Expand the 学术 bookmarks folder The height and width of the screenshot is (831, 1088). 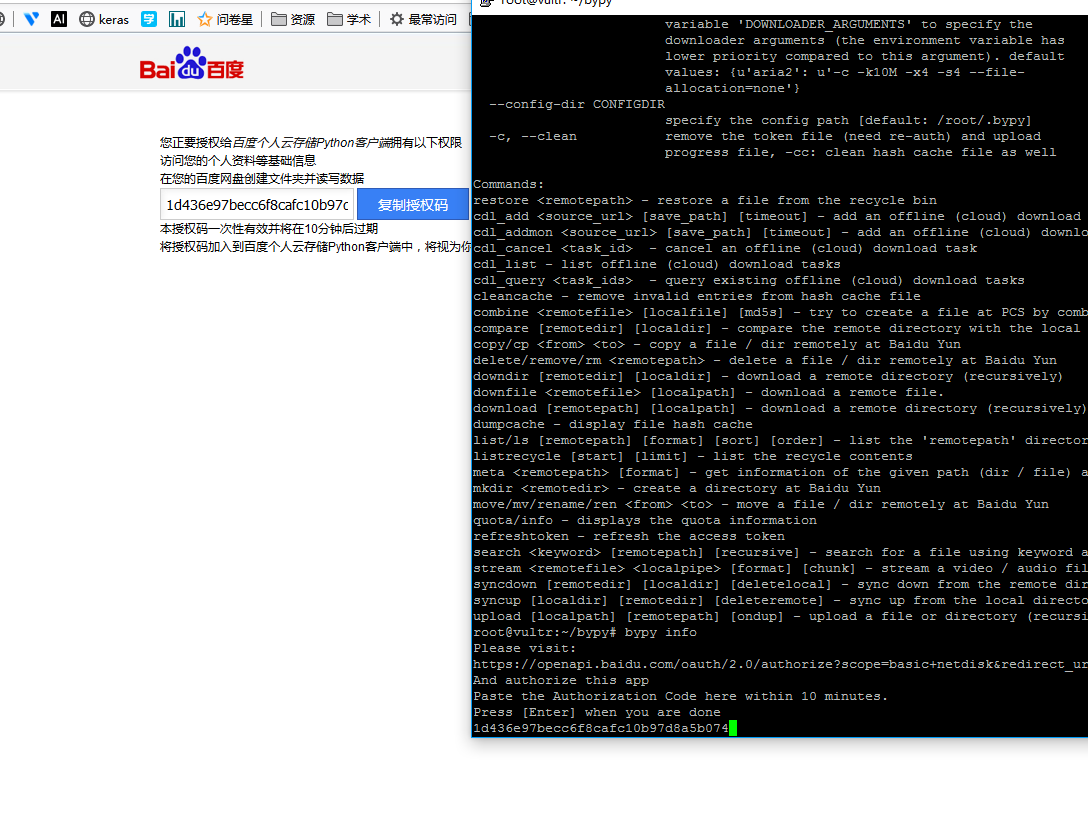tap(348, 19)
